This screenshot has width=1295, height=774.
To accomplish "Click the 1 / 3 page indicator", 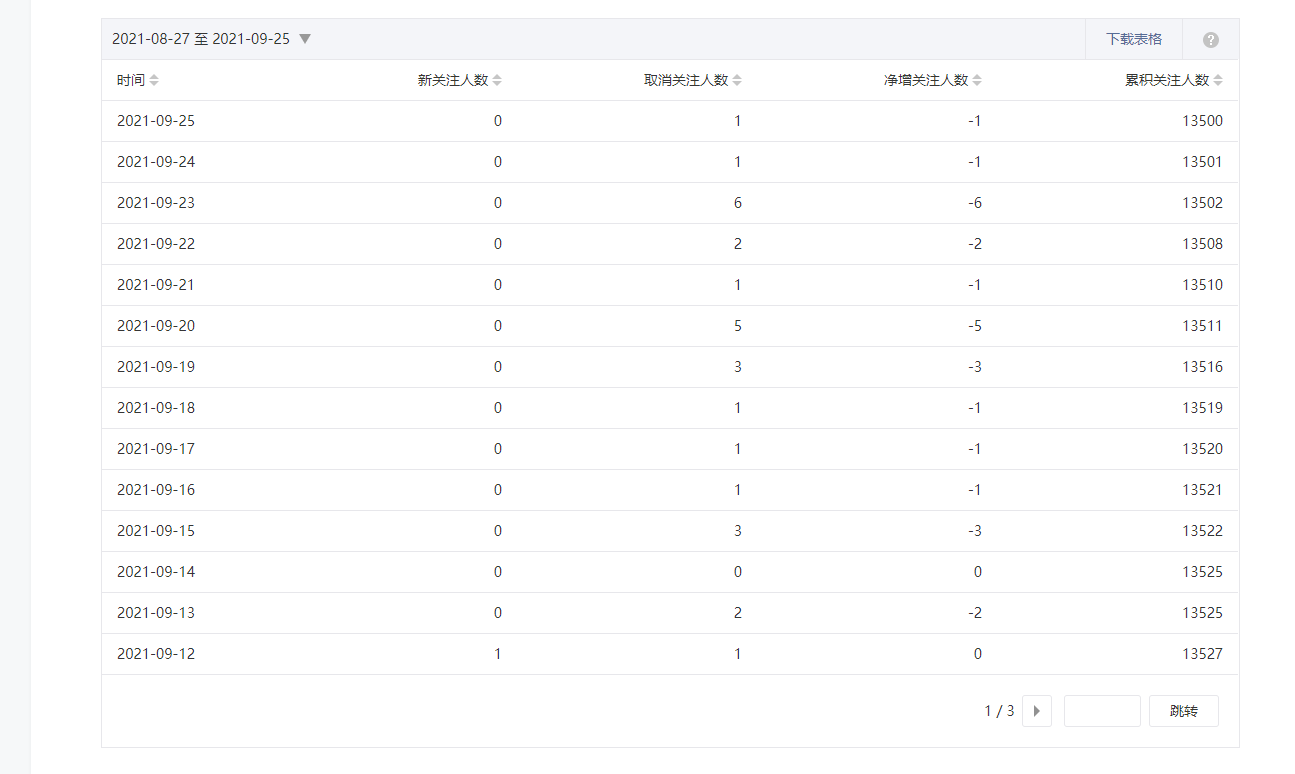I will [x=999, y=711].
